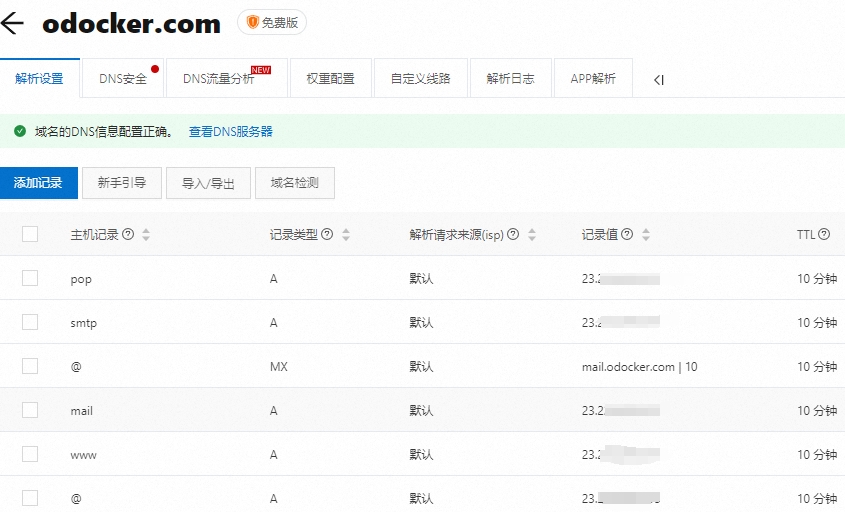Open the 解析日志 tab

pyautogui.click(x=510, y=79)
